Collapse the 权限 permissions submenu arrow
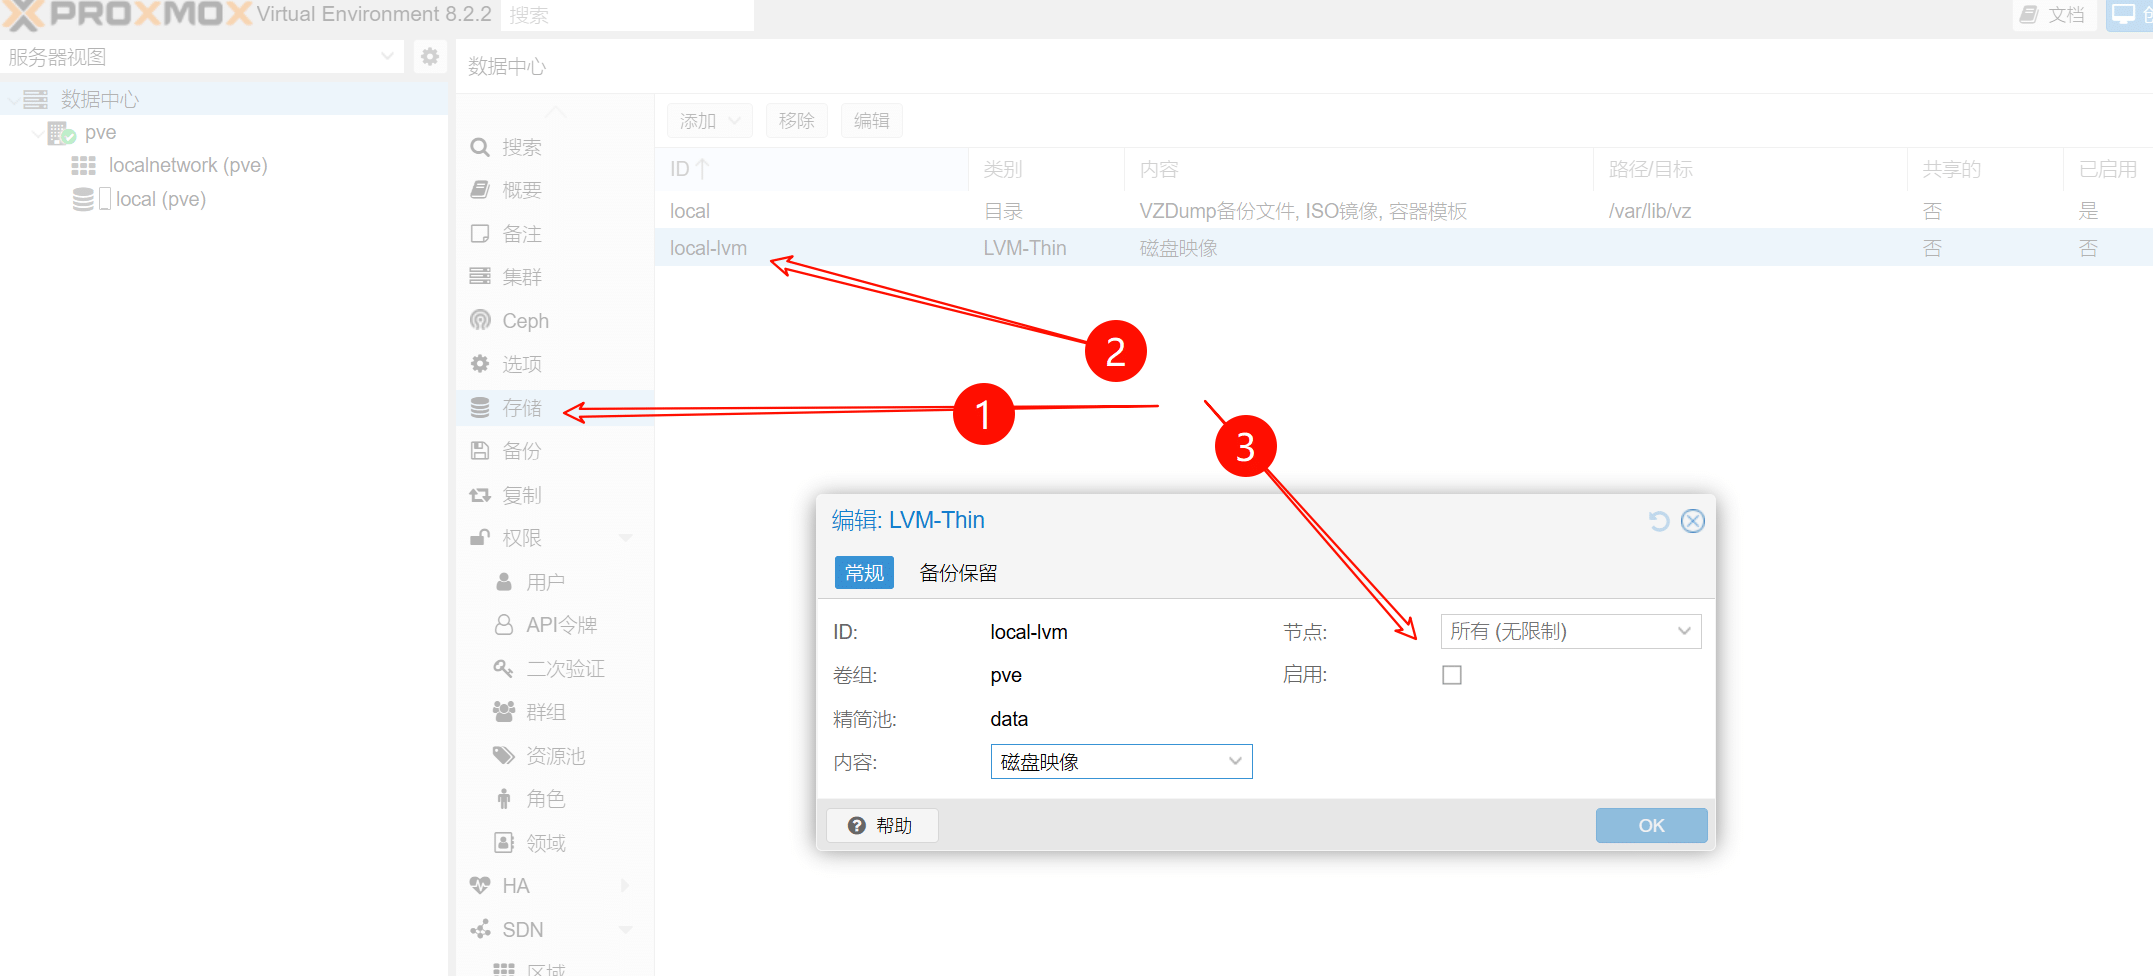 click(x=626, y=538)
